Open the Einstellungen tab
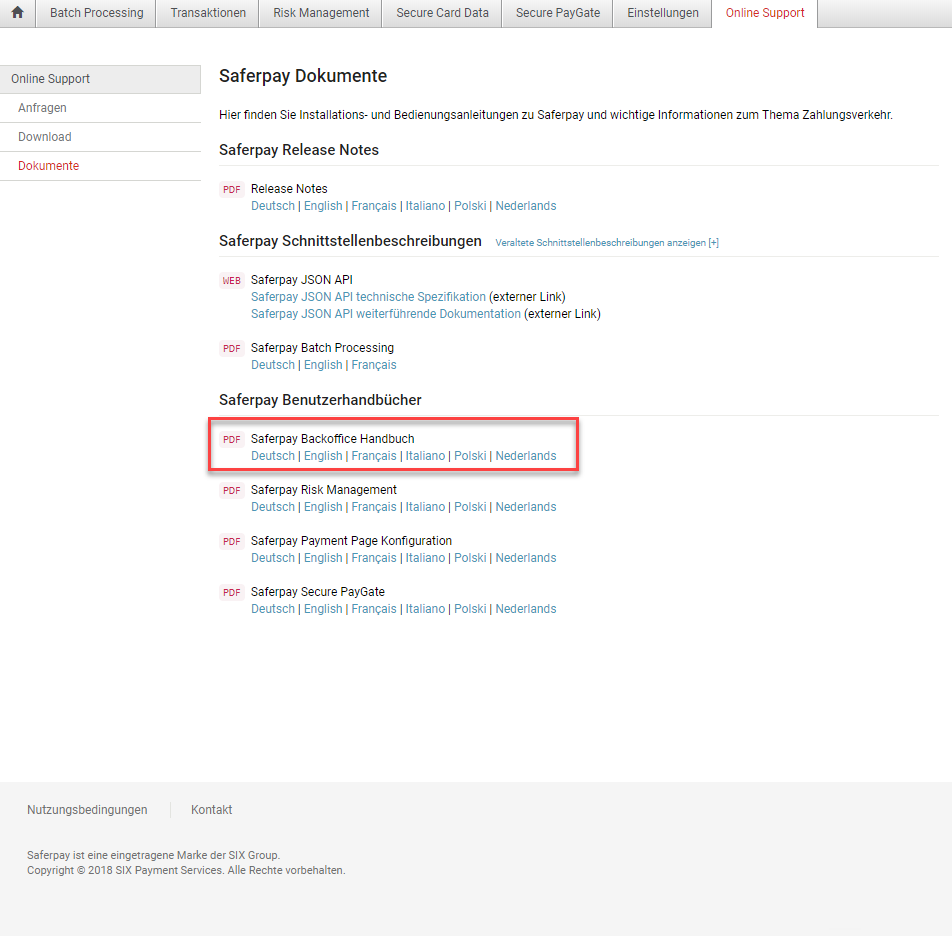Image resolution: width=952 pixels, height=936 pixels. (x=663, y=13)
